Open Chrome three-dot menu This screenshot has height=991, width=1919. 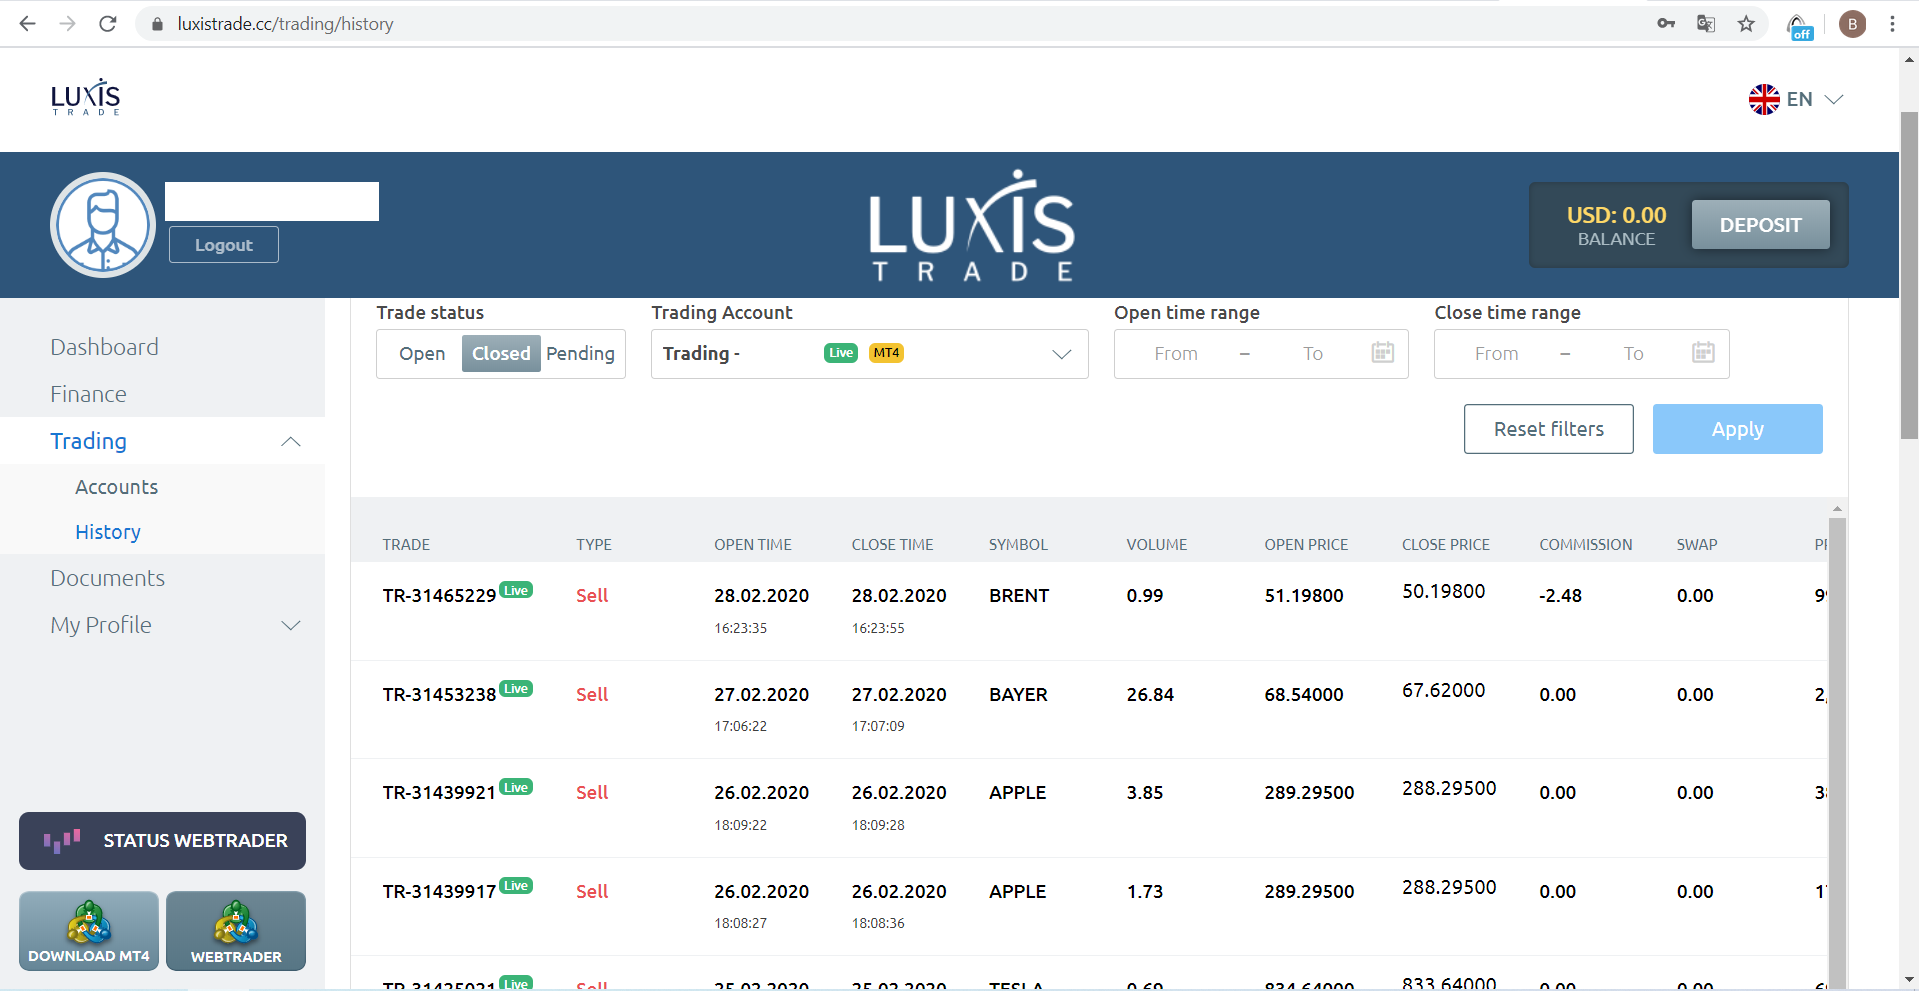(1892, 24)
